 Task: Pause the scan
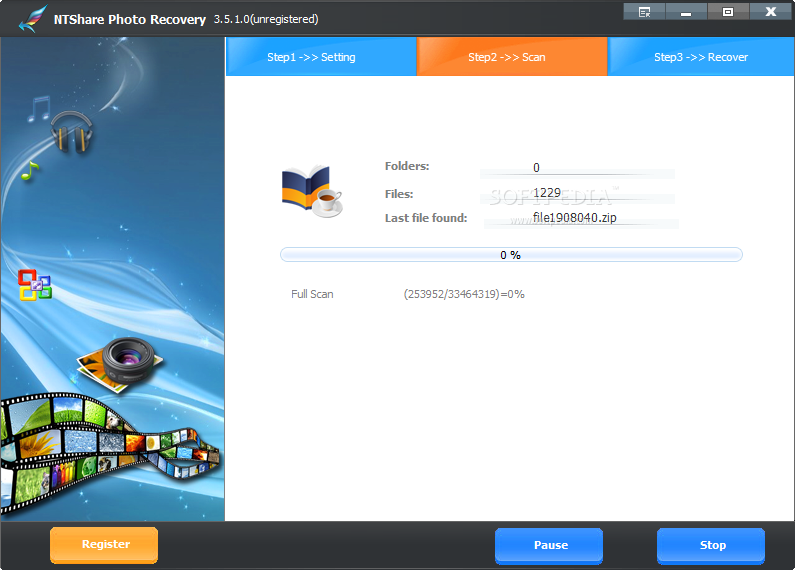coord(549,546)
